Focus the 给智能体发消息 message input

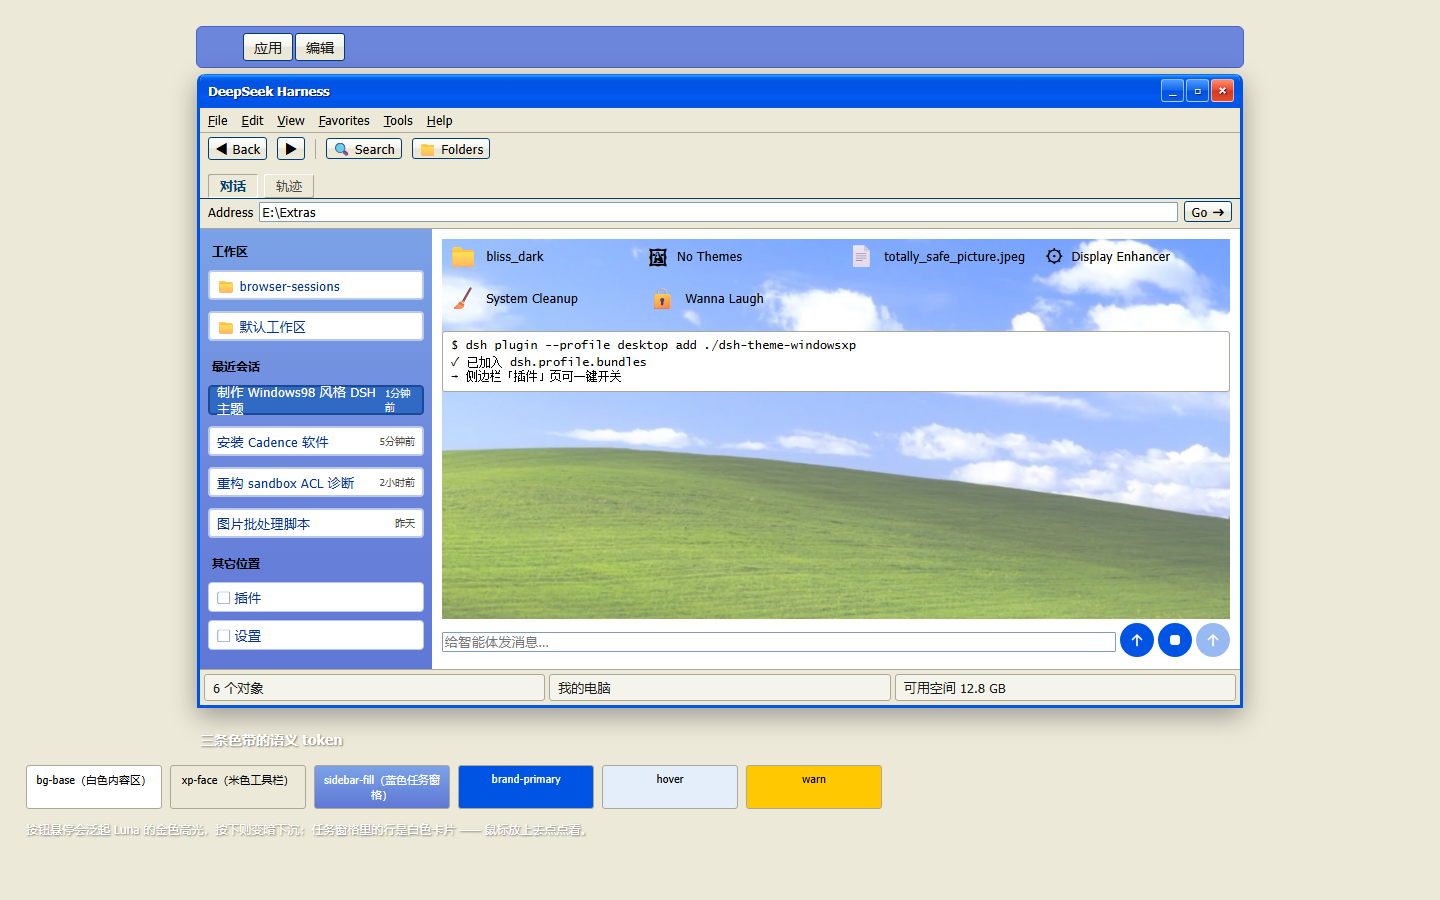point(779,642)
